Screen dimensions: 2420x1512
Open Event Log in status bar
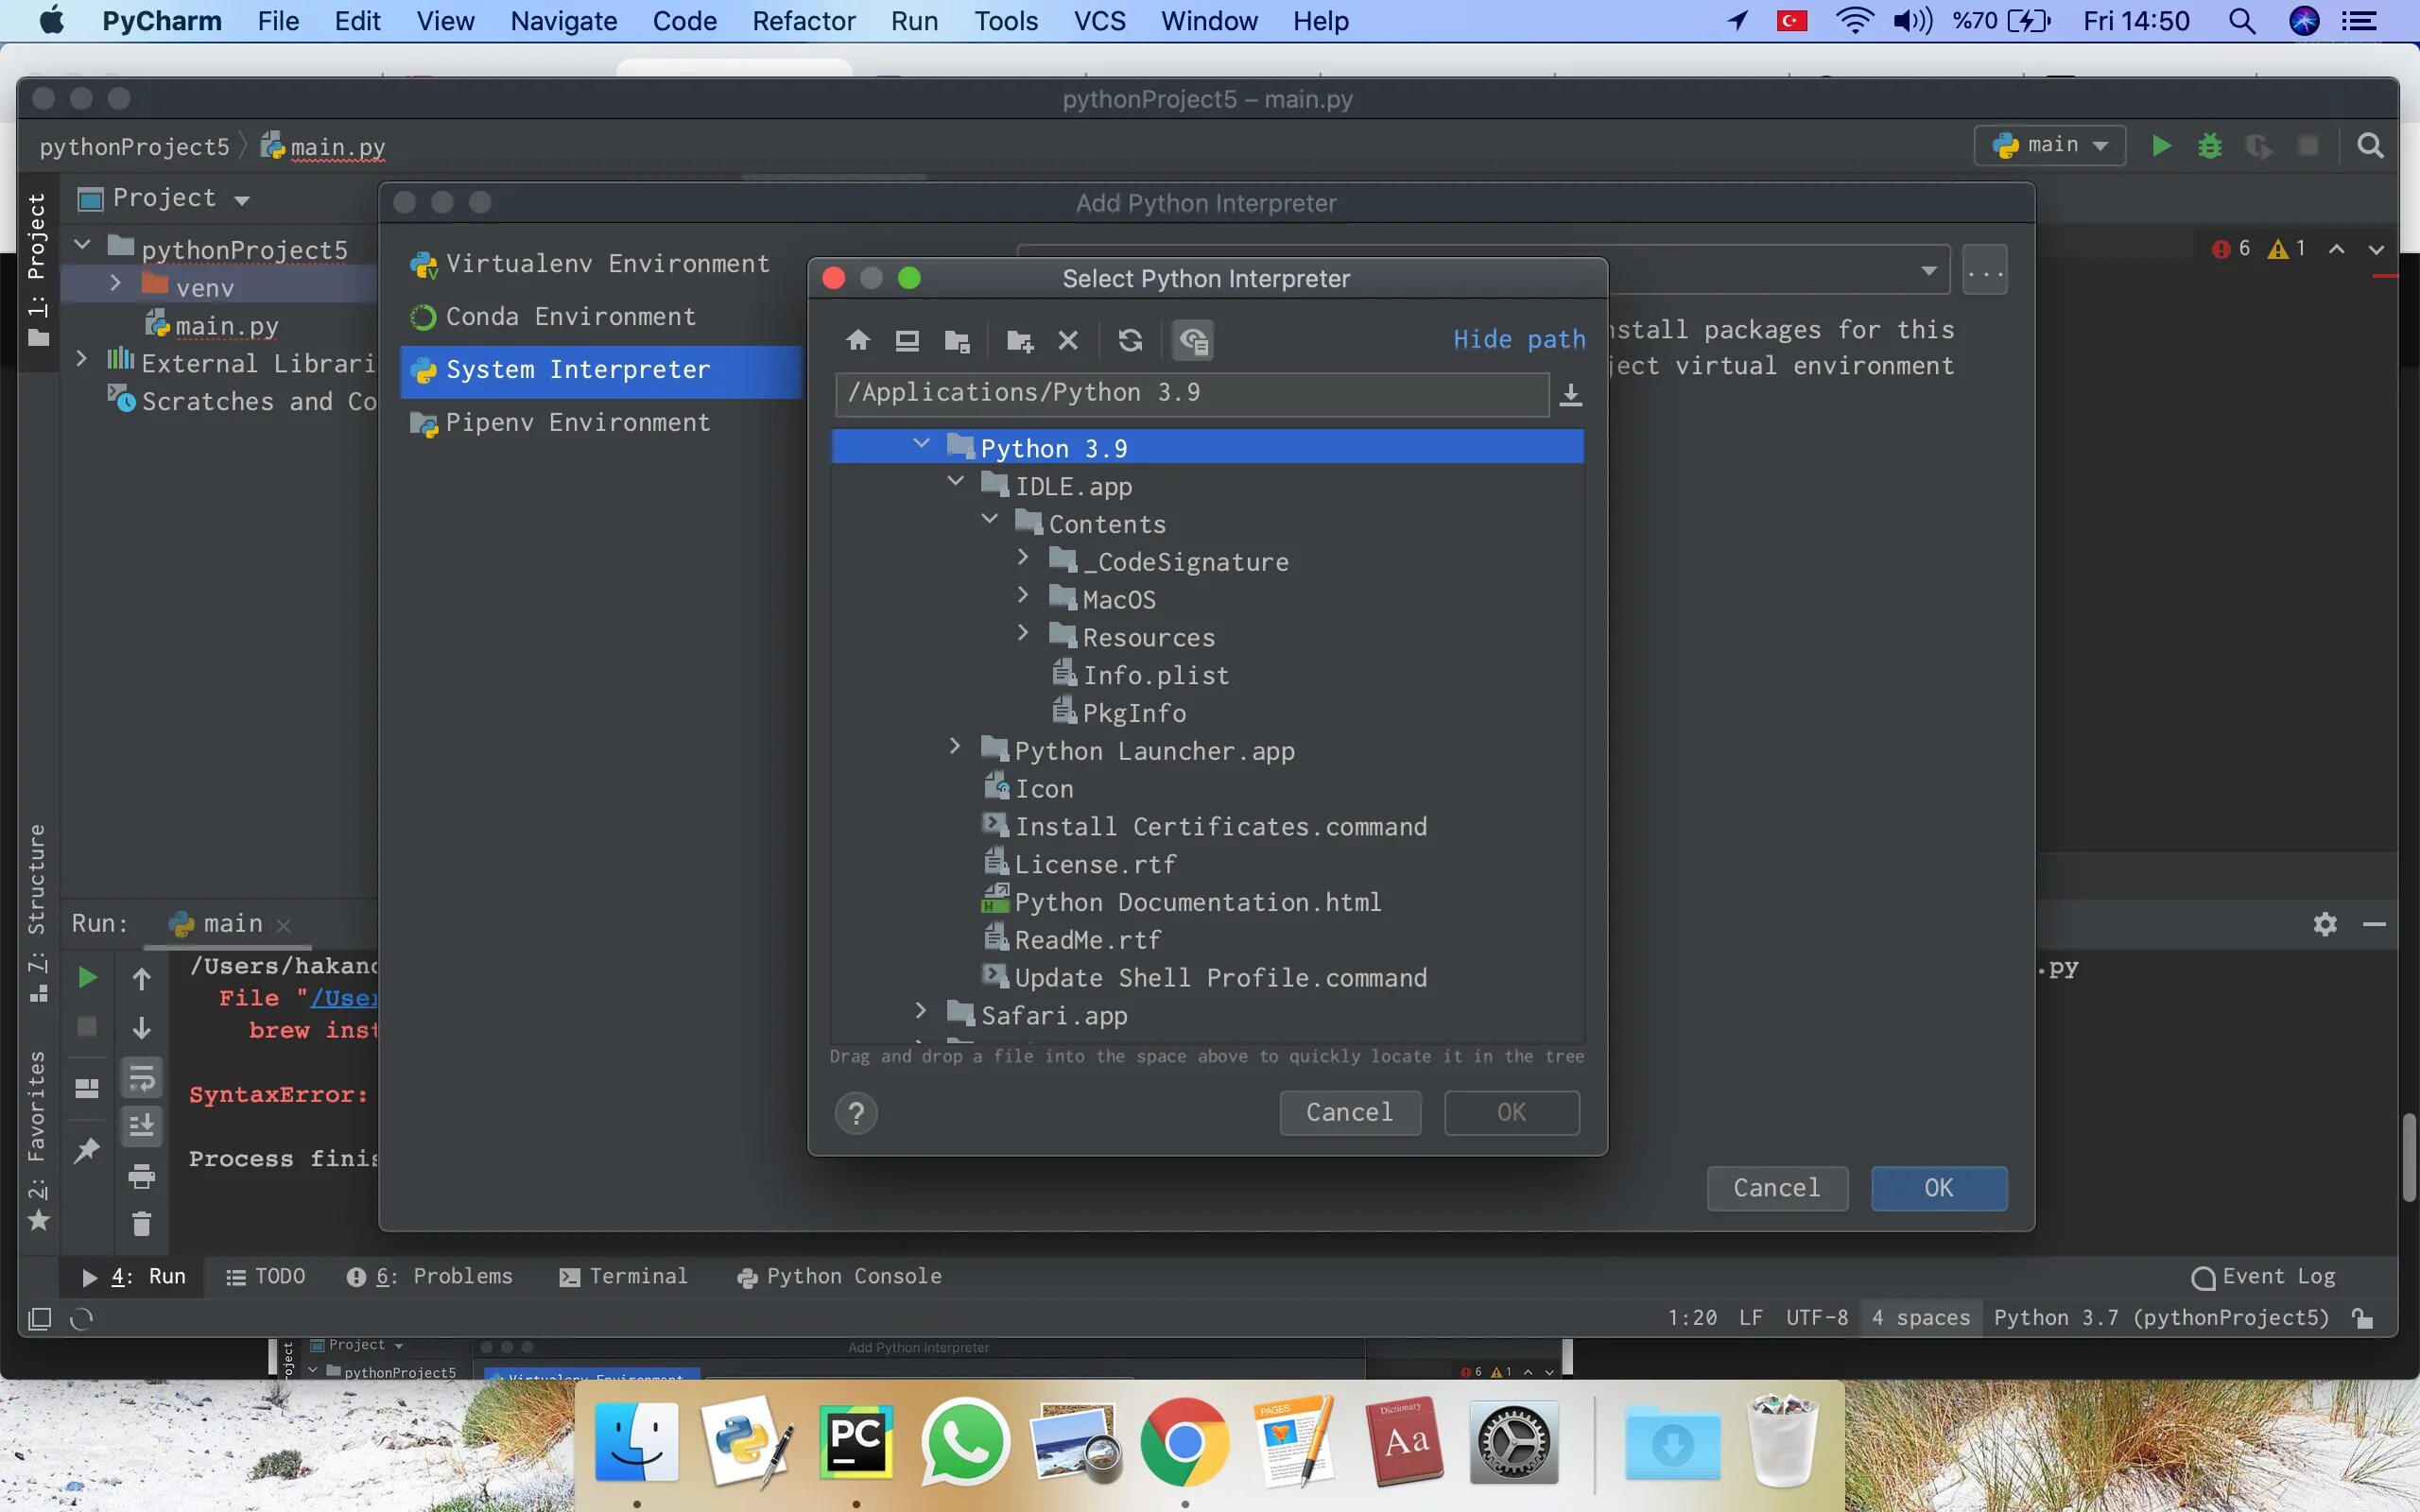coord(2263,1277)
